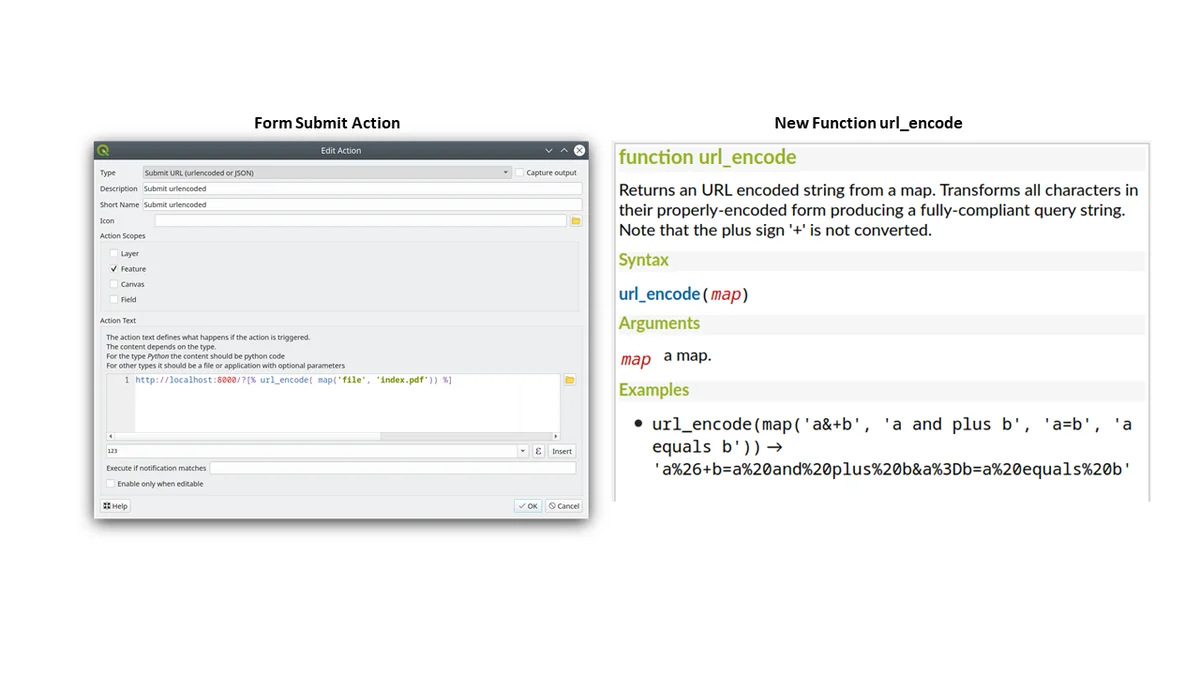This screenshot has width=1200, height=675.
Task: Open the field selector dropdown showing 123
Action: [x=522, y=451]
